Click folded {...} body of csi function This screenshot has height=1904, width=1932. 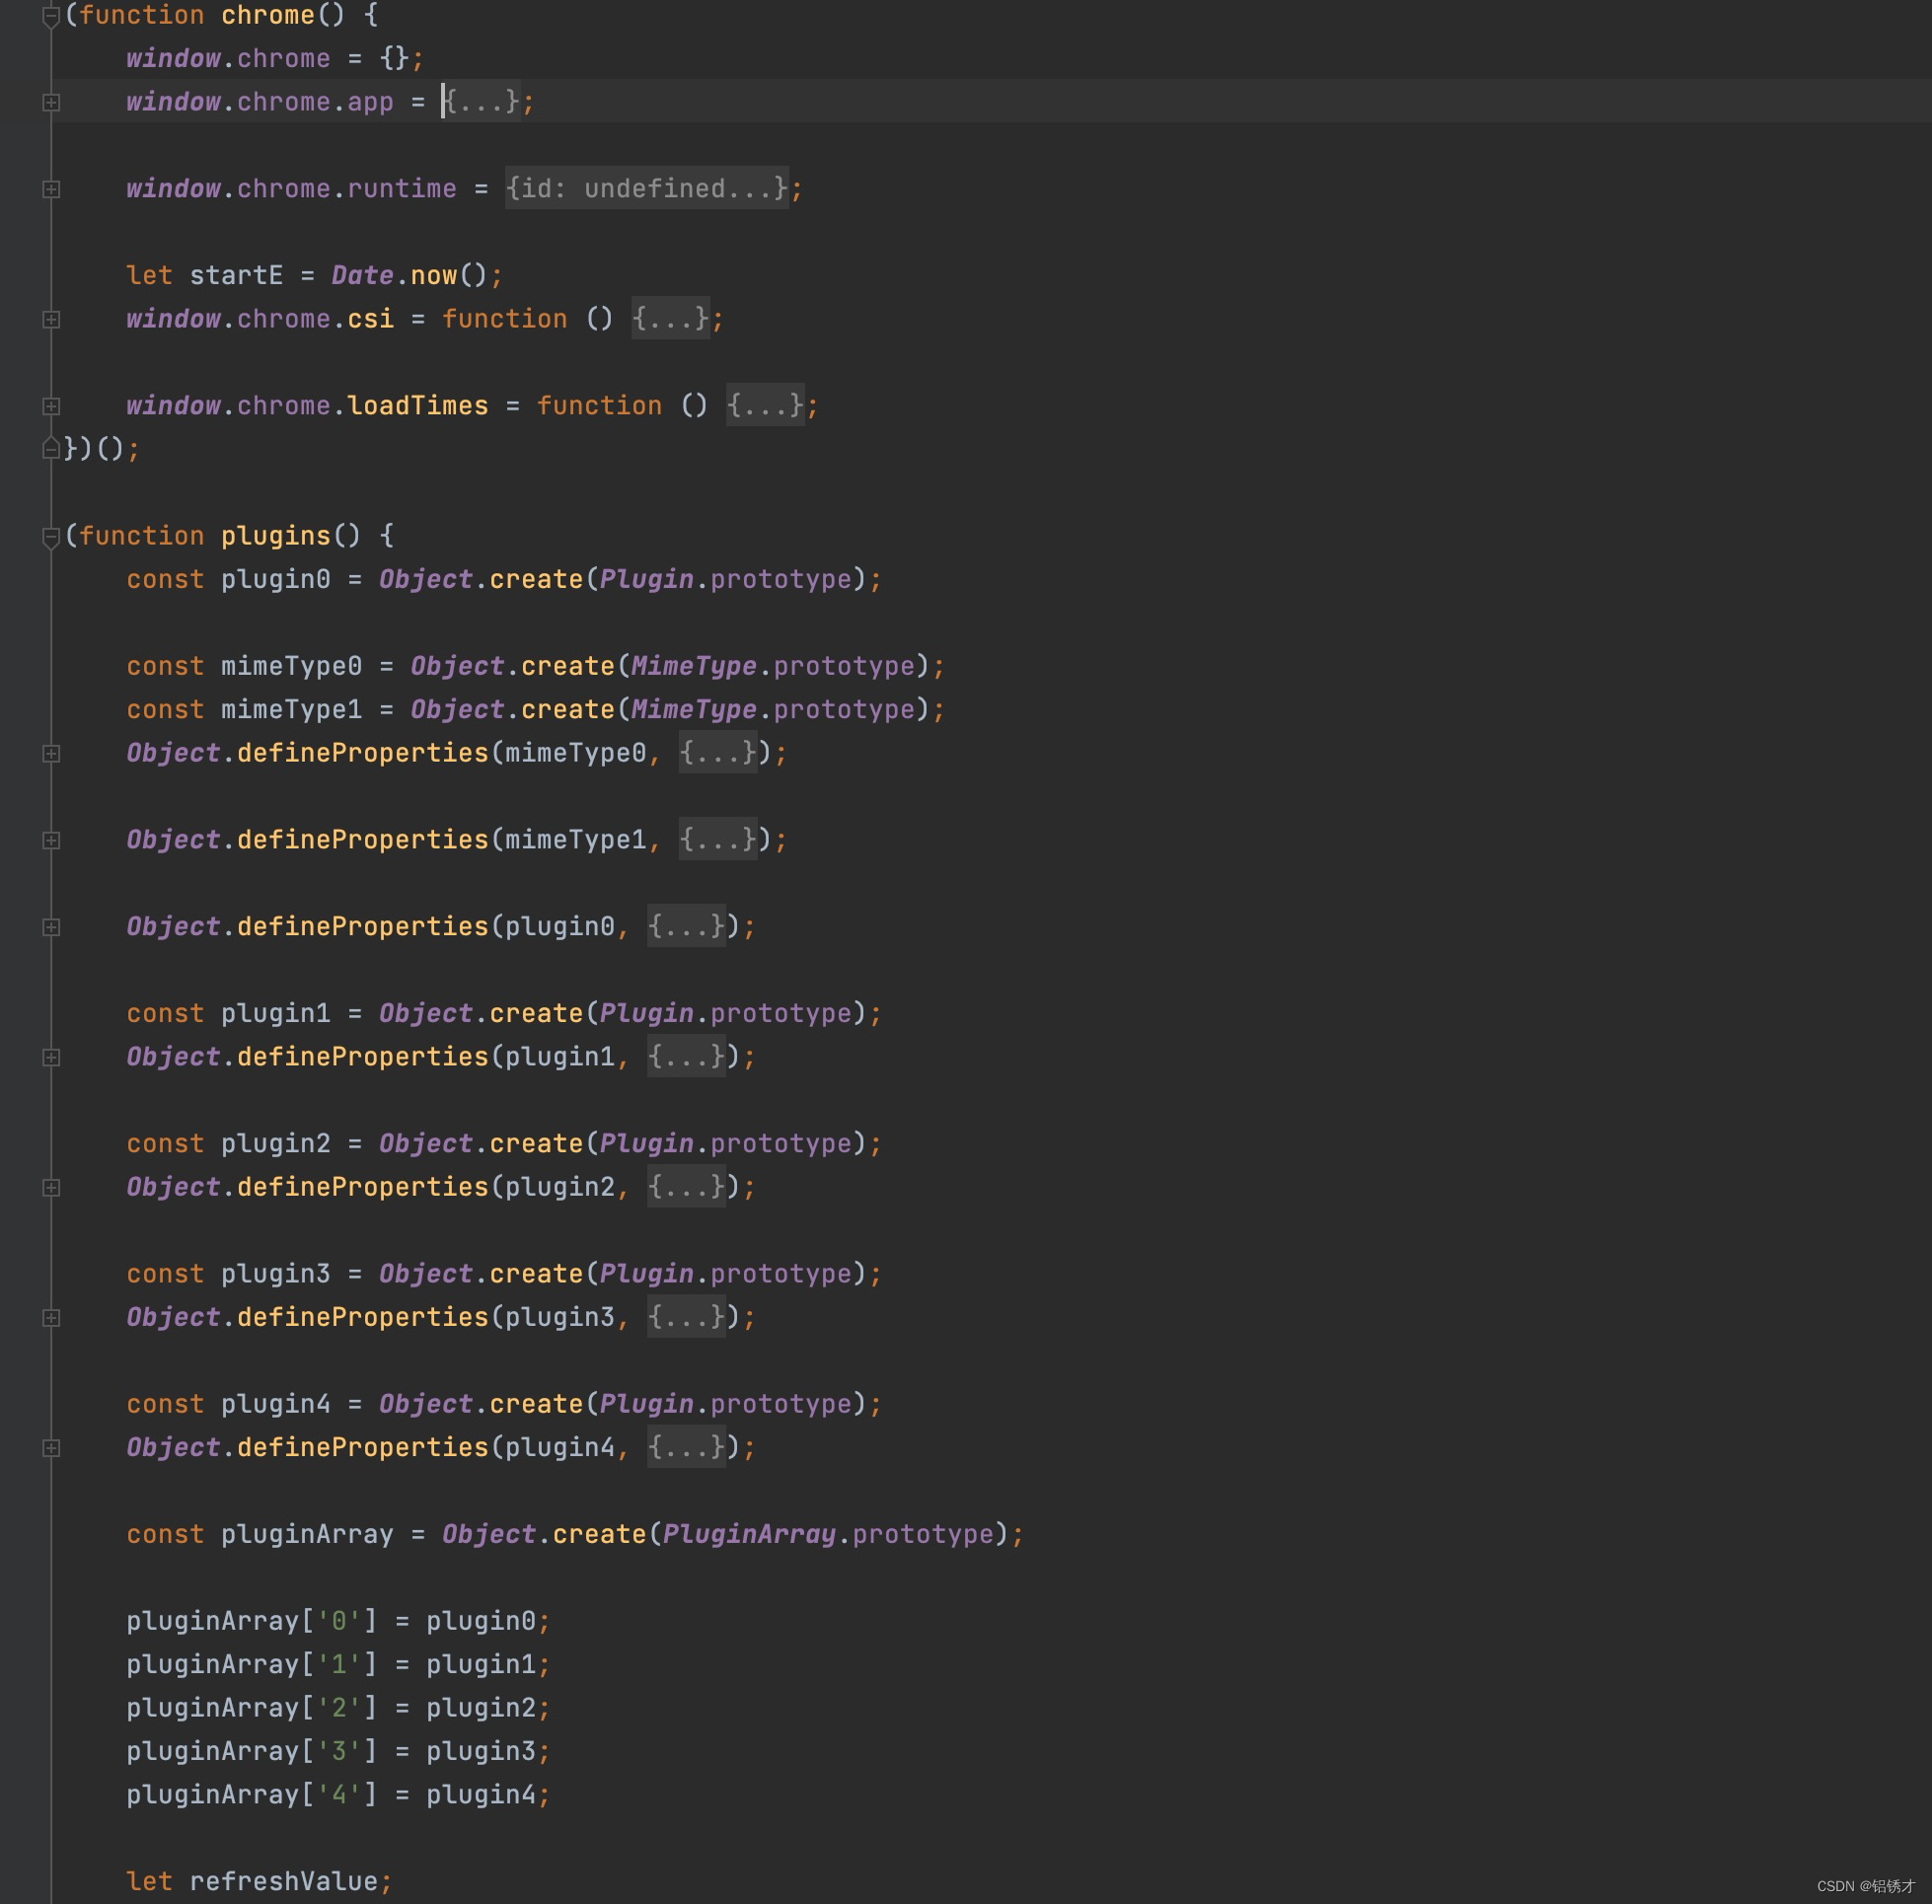[671, 319]
